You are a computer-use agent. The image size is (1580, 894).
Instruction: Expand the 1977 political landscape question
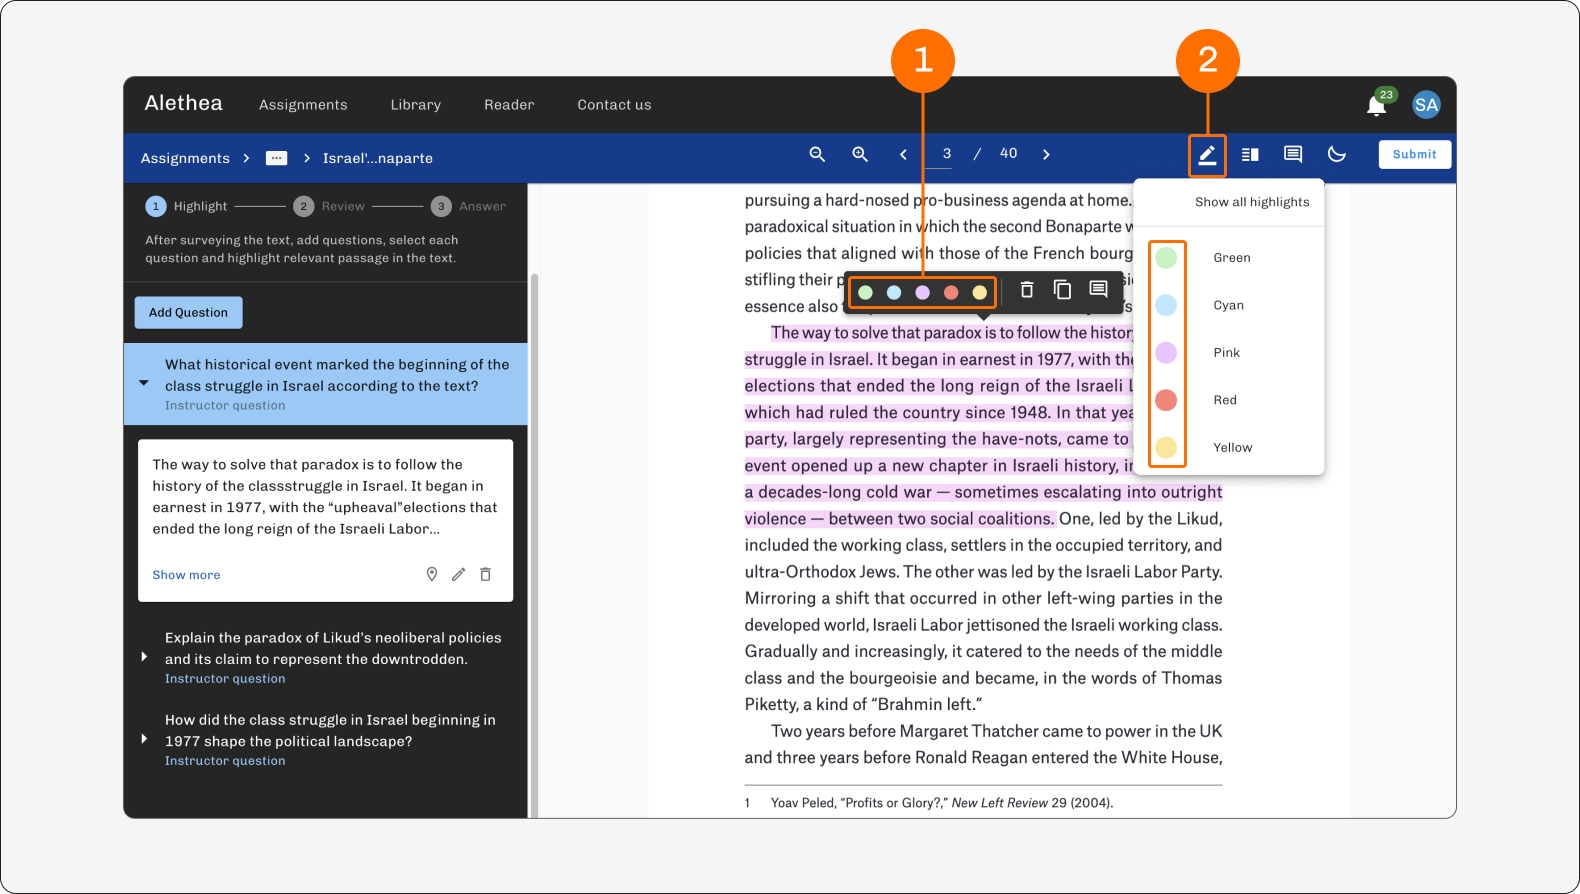(144, 739)
